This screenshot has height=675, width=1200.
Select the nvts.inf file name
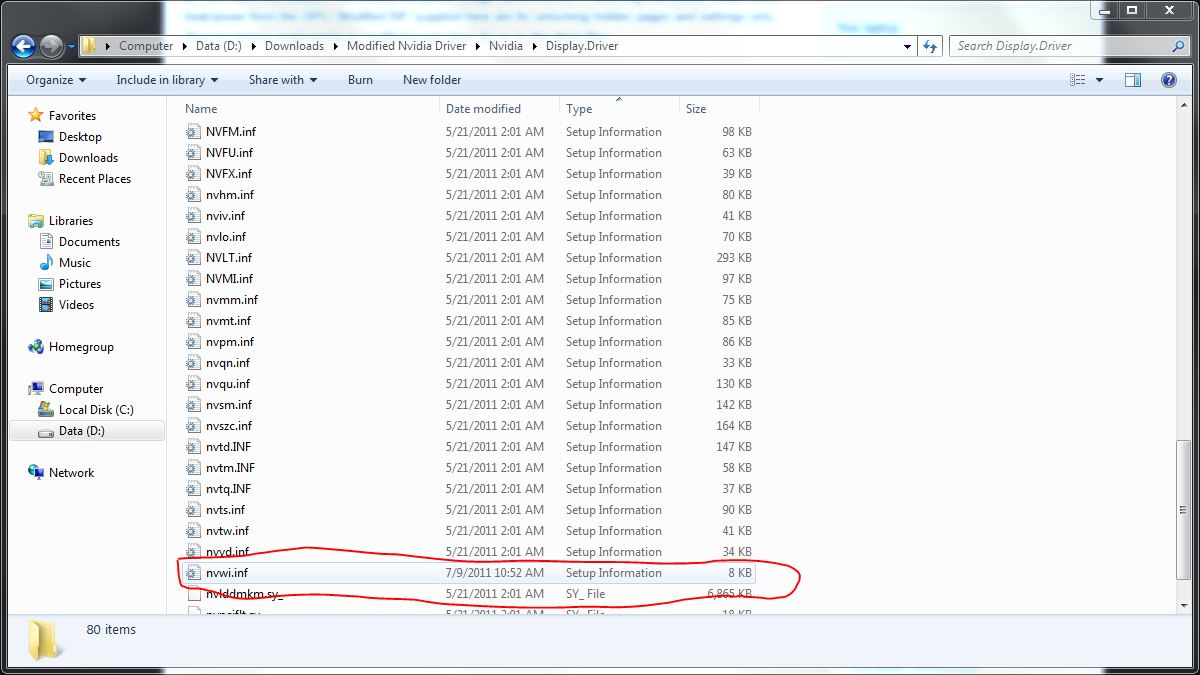225,510
